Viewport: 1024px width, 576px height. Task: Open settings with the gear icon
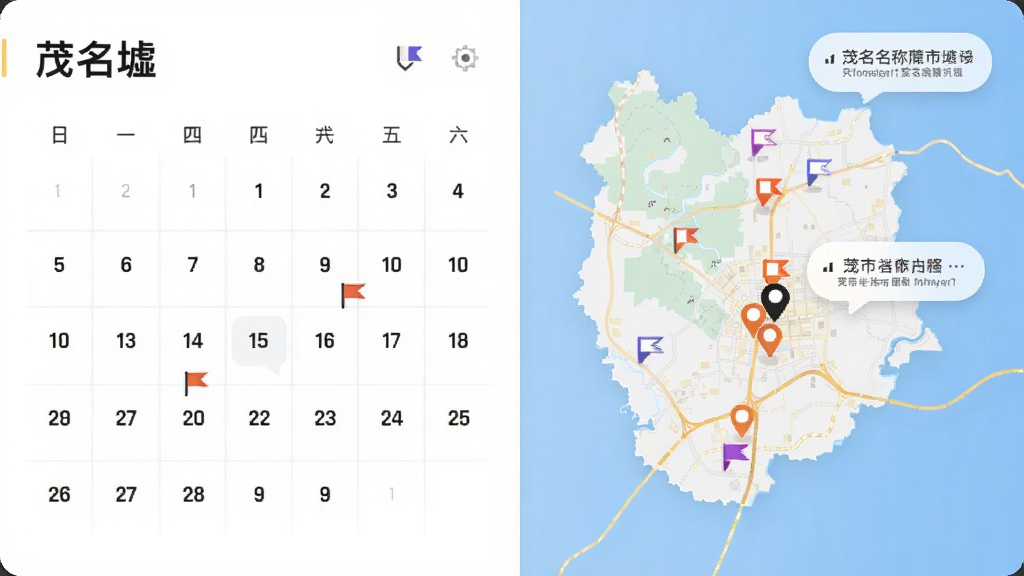465,58
